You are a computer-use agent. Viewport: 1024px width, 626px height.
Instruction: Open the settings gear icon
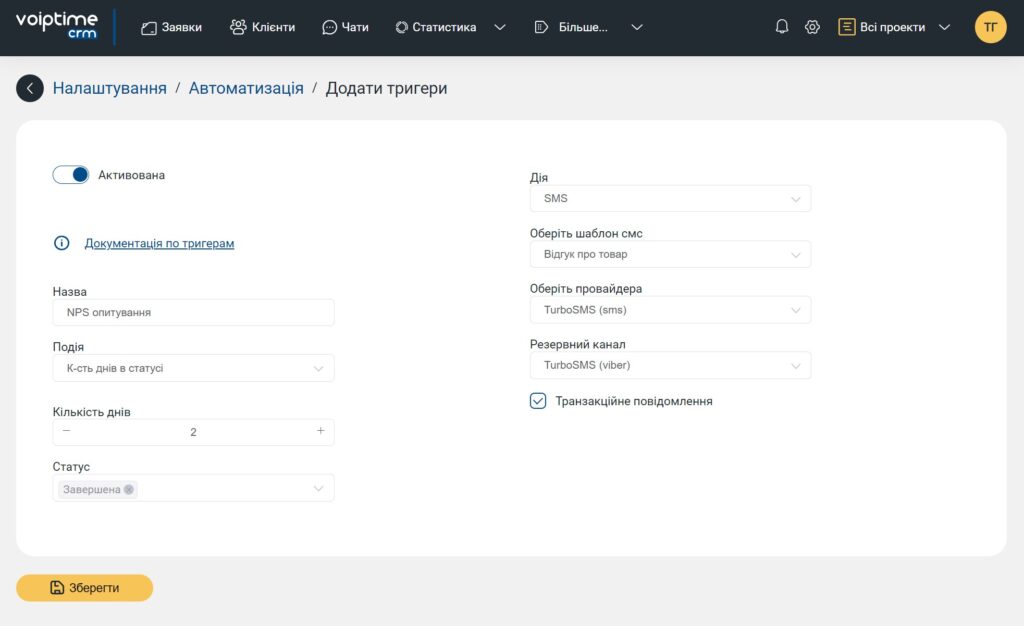click(812, 27)
